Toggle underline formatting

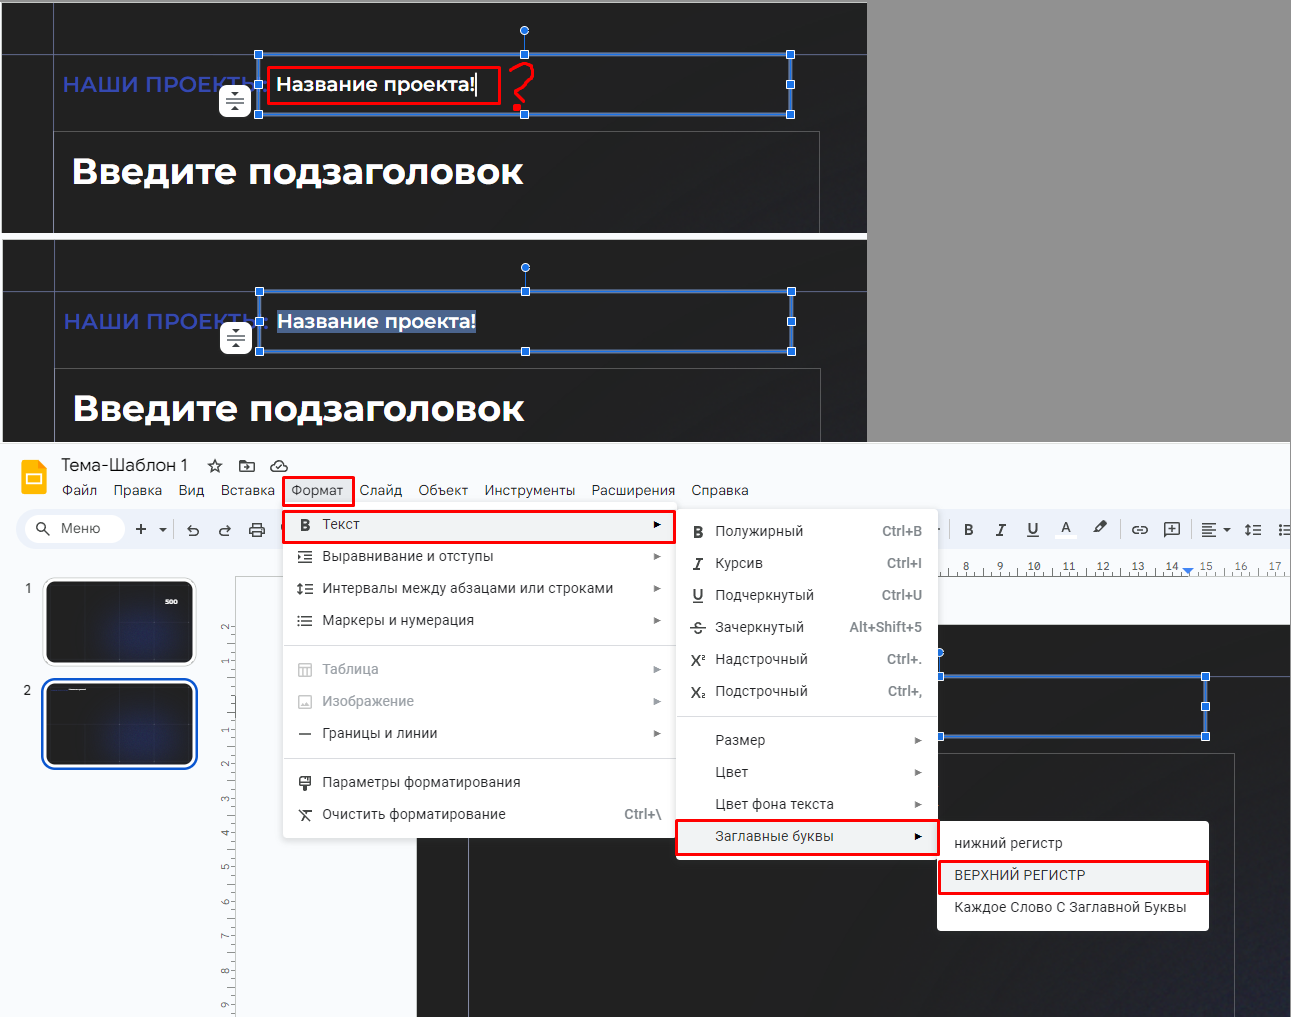(1032, 529)
